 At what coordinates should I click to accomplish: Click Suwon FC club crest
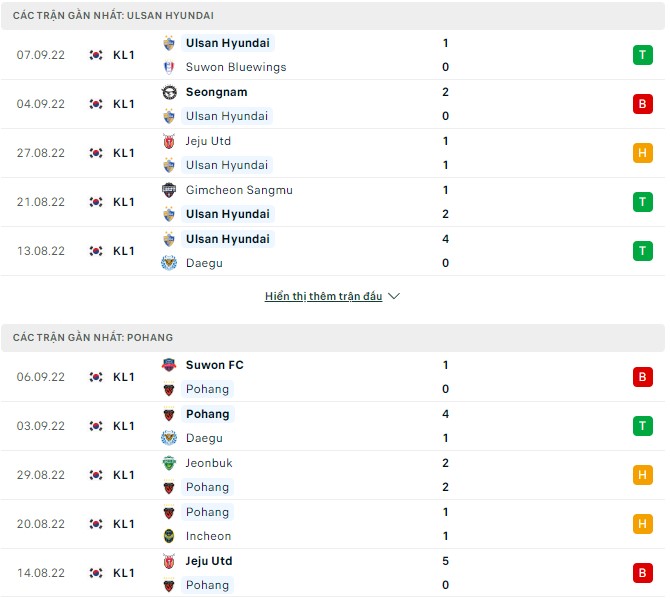click(168, 365)
